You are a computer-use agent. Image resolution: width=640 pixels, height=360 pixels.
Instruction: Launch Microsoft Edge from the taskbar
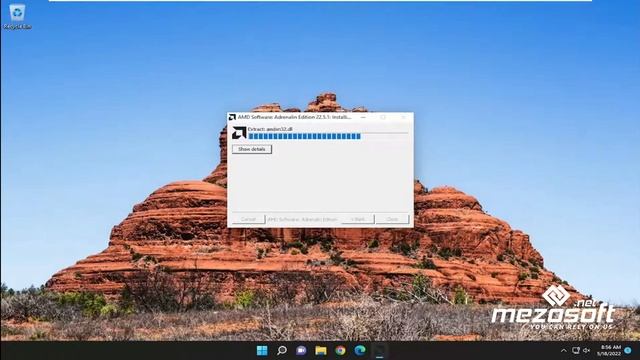click(x=360, y=350)
